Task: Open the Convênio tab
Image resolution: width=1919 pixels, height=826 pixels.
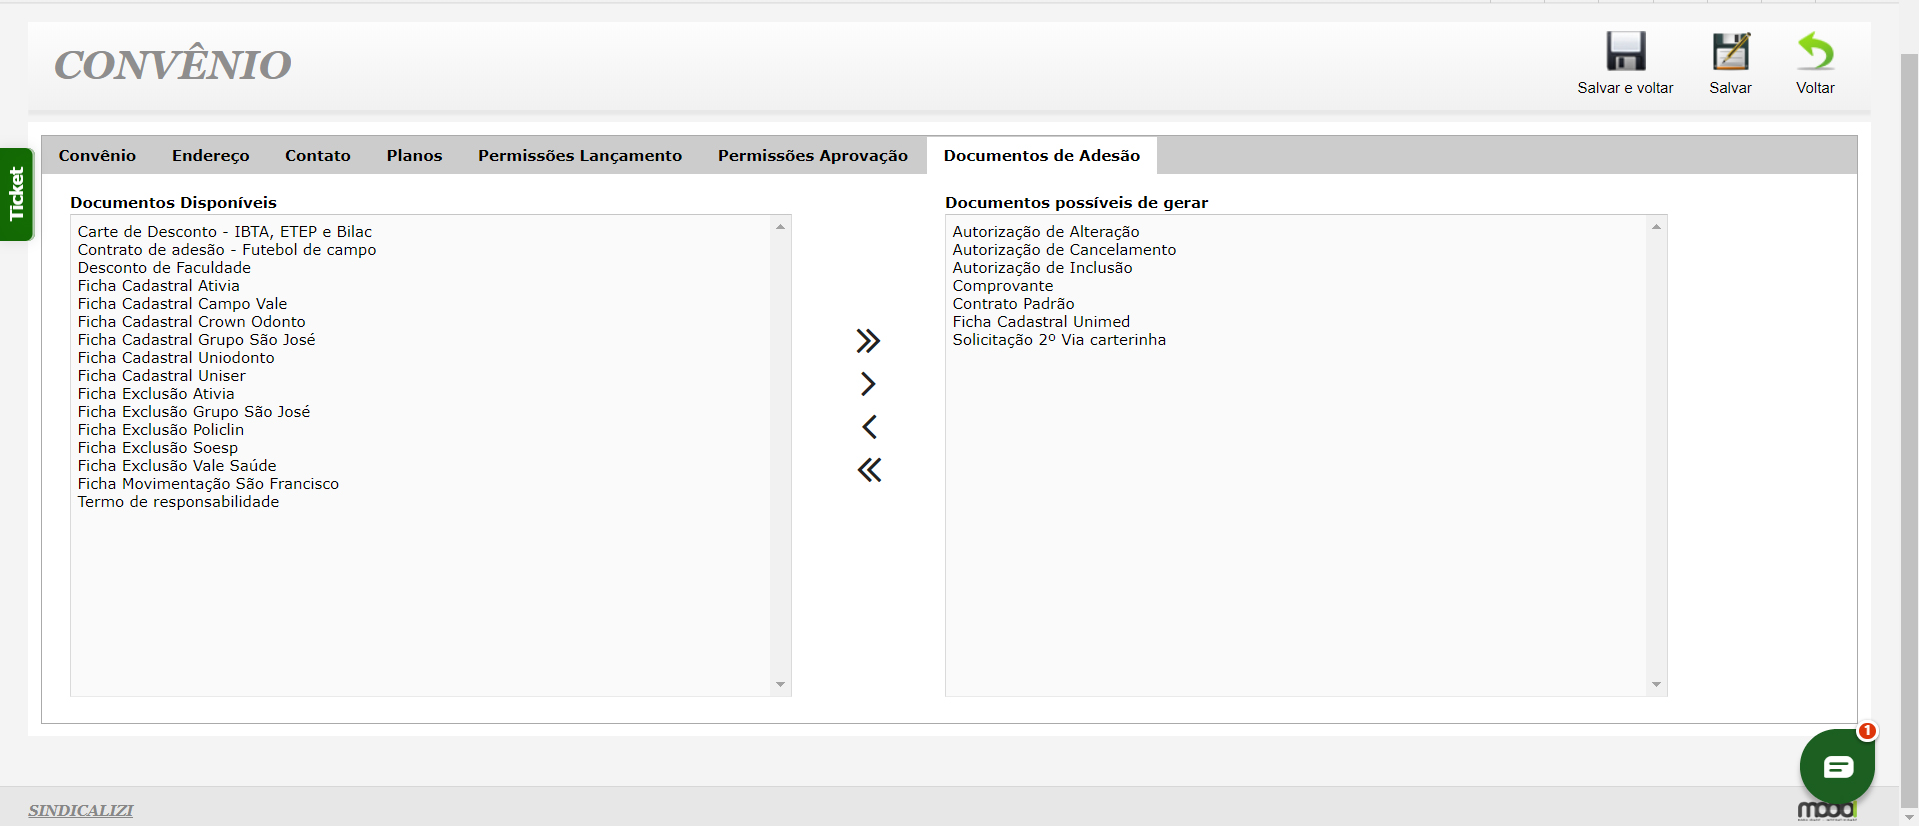Action: [97, 156]
